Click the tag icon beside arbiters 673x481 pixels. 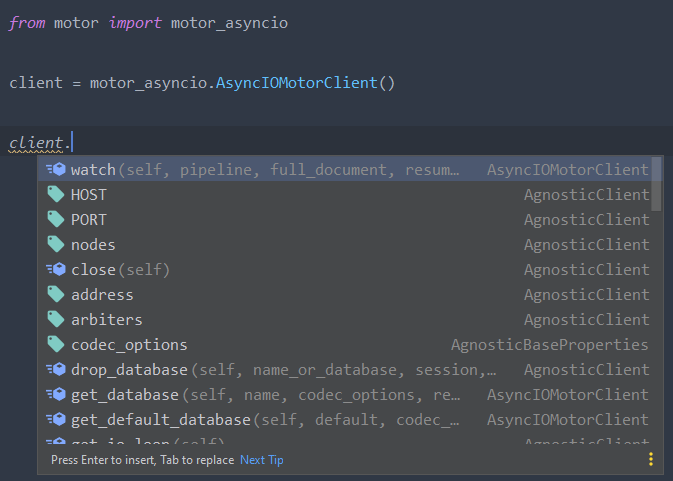56,319
